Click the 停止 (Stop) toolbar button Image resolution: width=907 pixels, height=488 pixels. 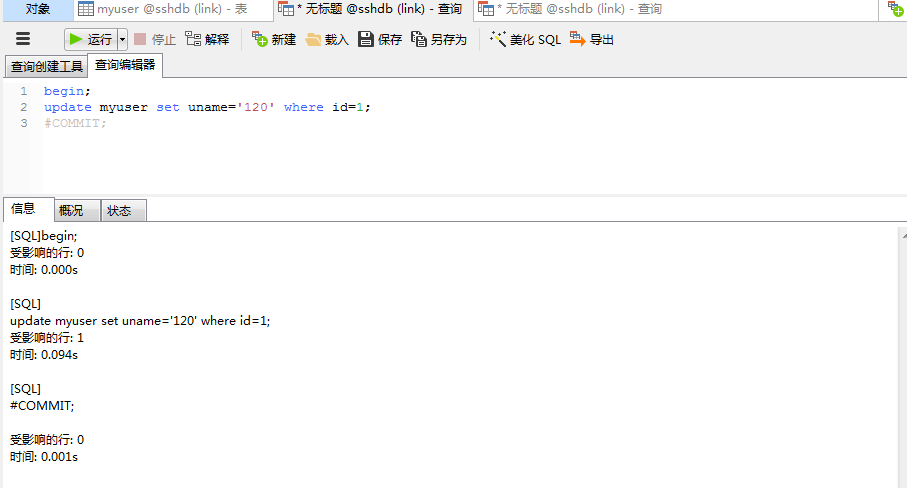pos(154,40)
